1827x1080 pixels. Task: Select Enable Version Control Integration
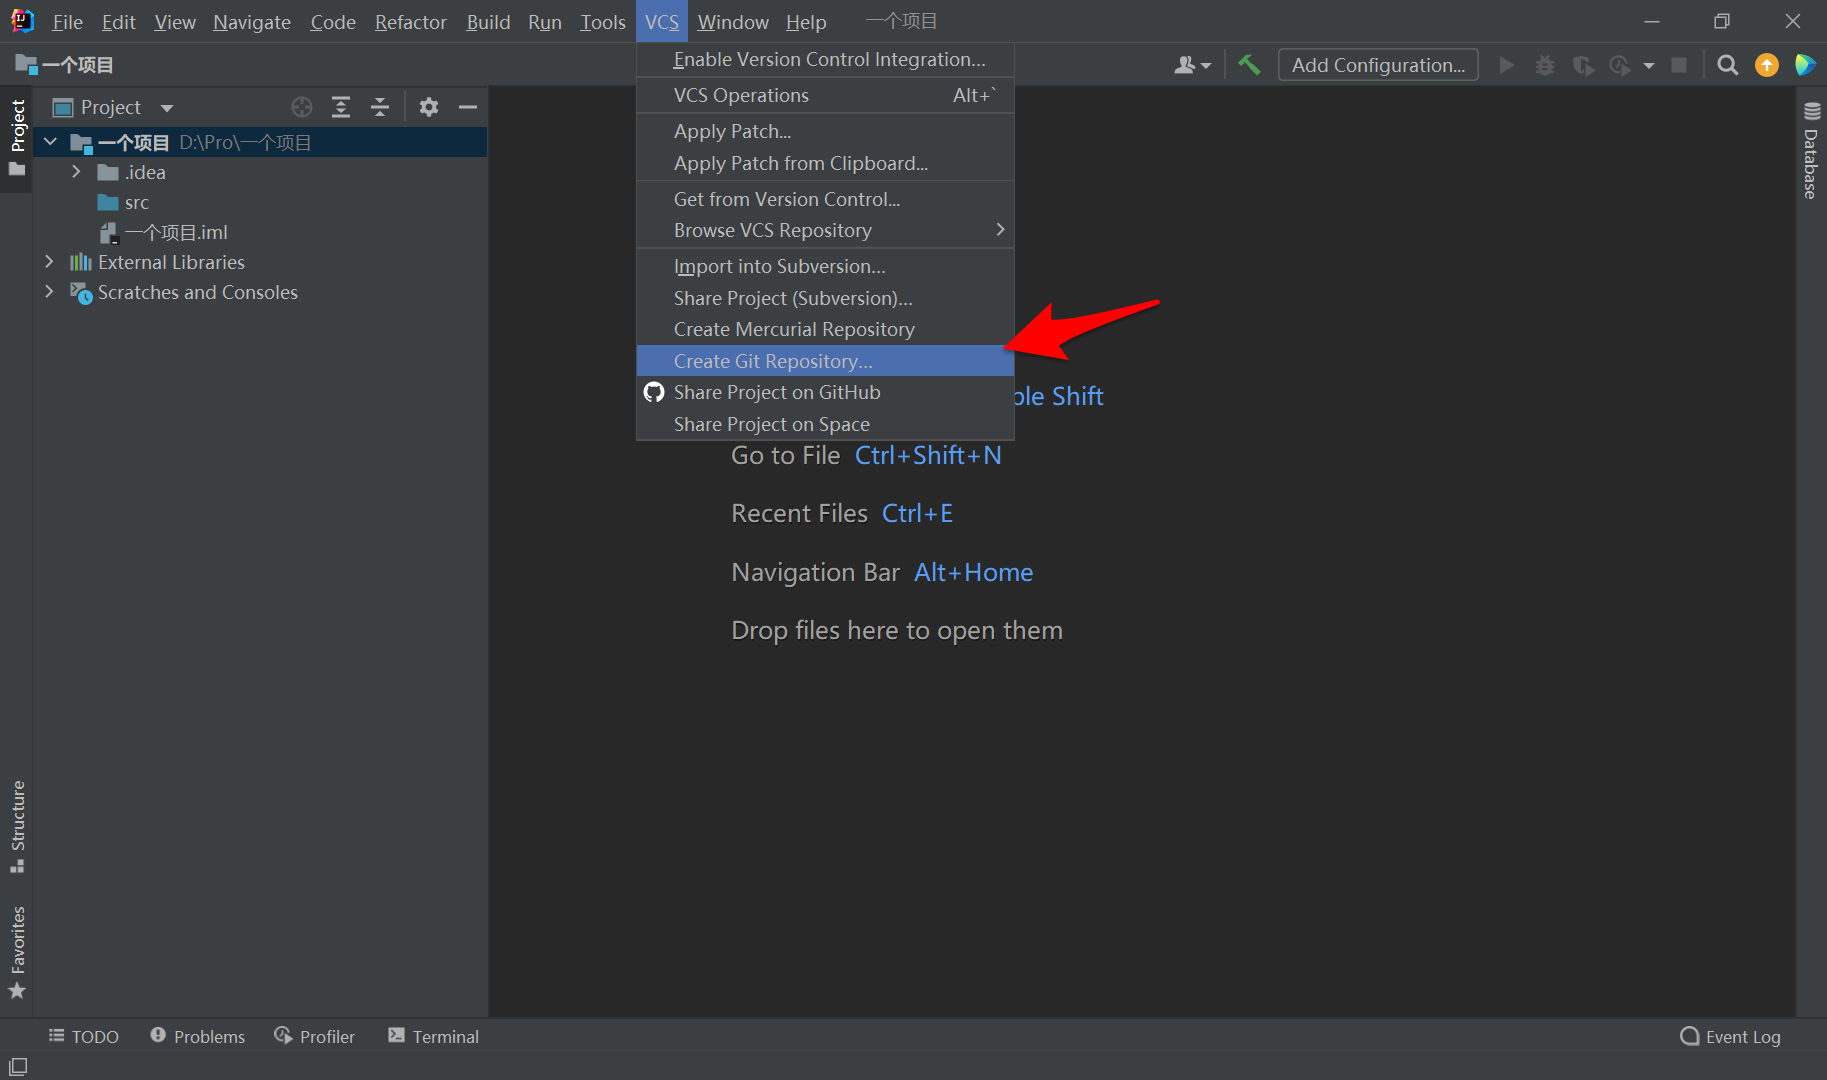(825, 59)
